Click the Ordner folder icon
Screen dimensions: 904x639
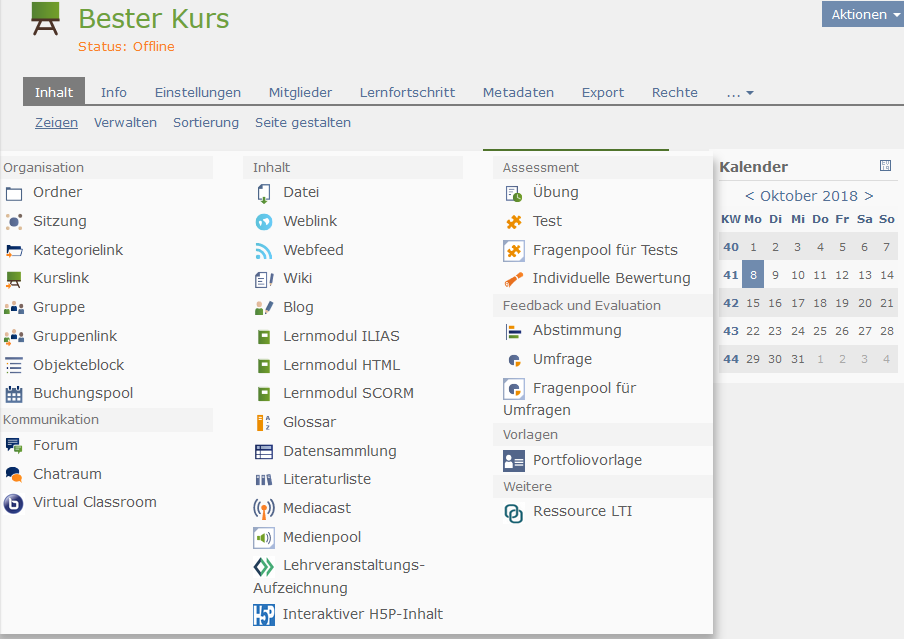point(14,193)
